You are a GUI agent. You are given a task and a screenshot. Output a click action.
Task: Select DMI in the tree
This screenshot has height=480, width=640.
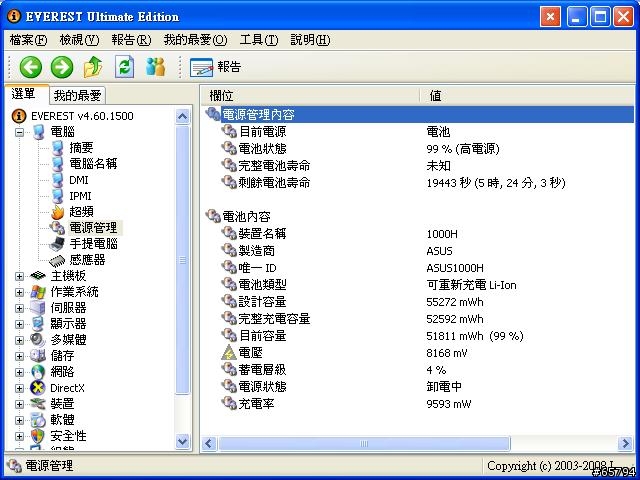pos(79,180)
